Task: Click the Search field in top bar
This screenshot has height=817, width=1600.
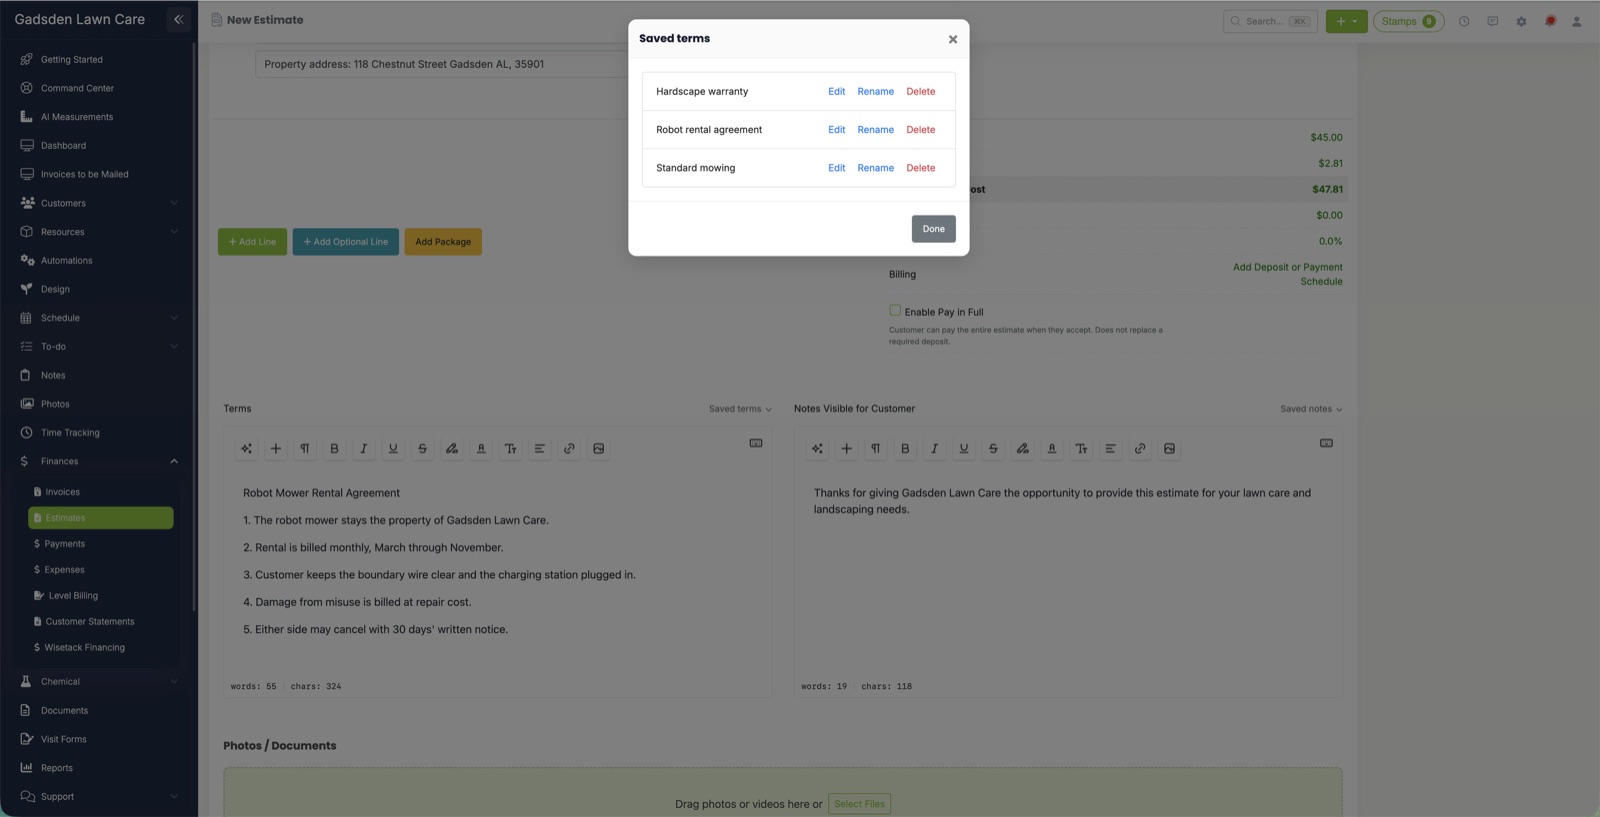Action: pyautogui.click(x=1269, y=21)
